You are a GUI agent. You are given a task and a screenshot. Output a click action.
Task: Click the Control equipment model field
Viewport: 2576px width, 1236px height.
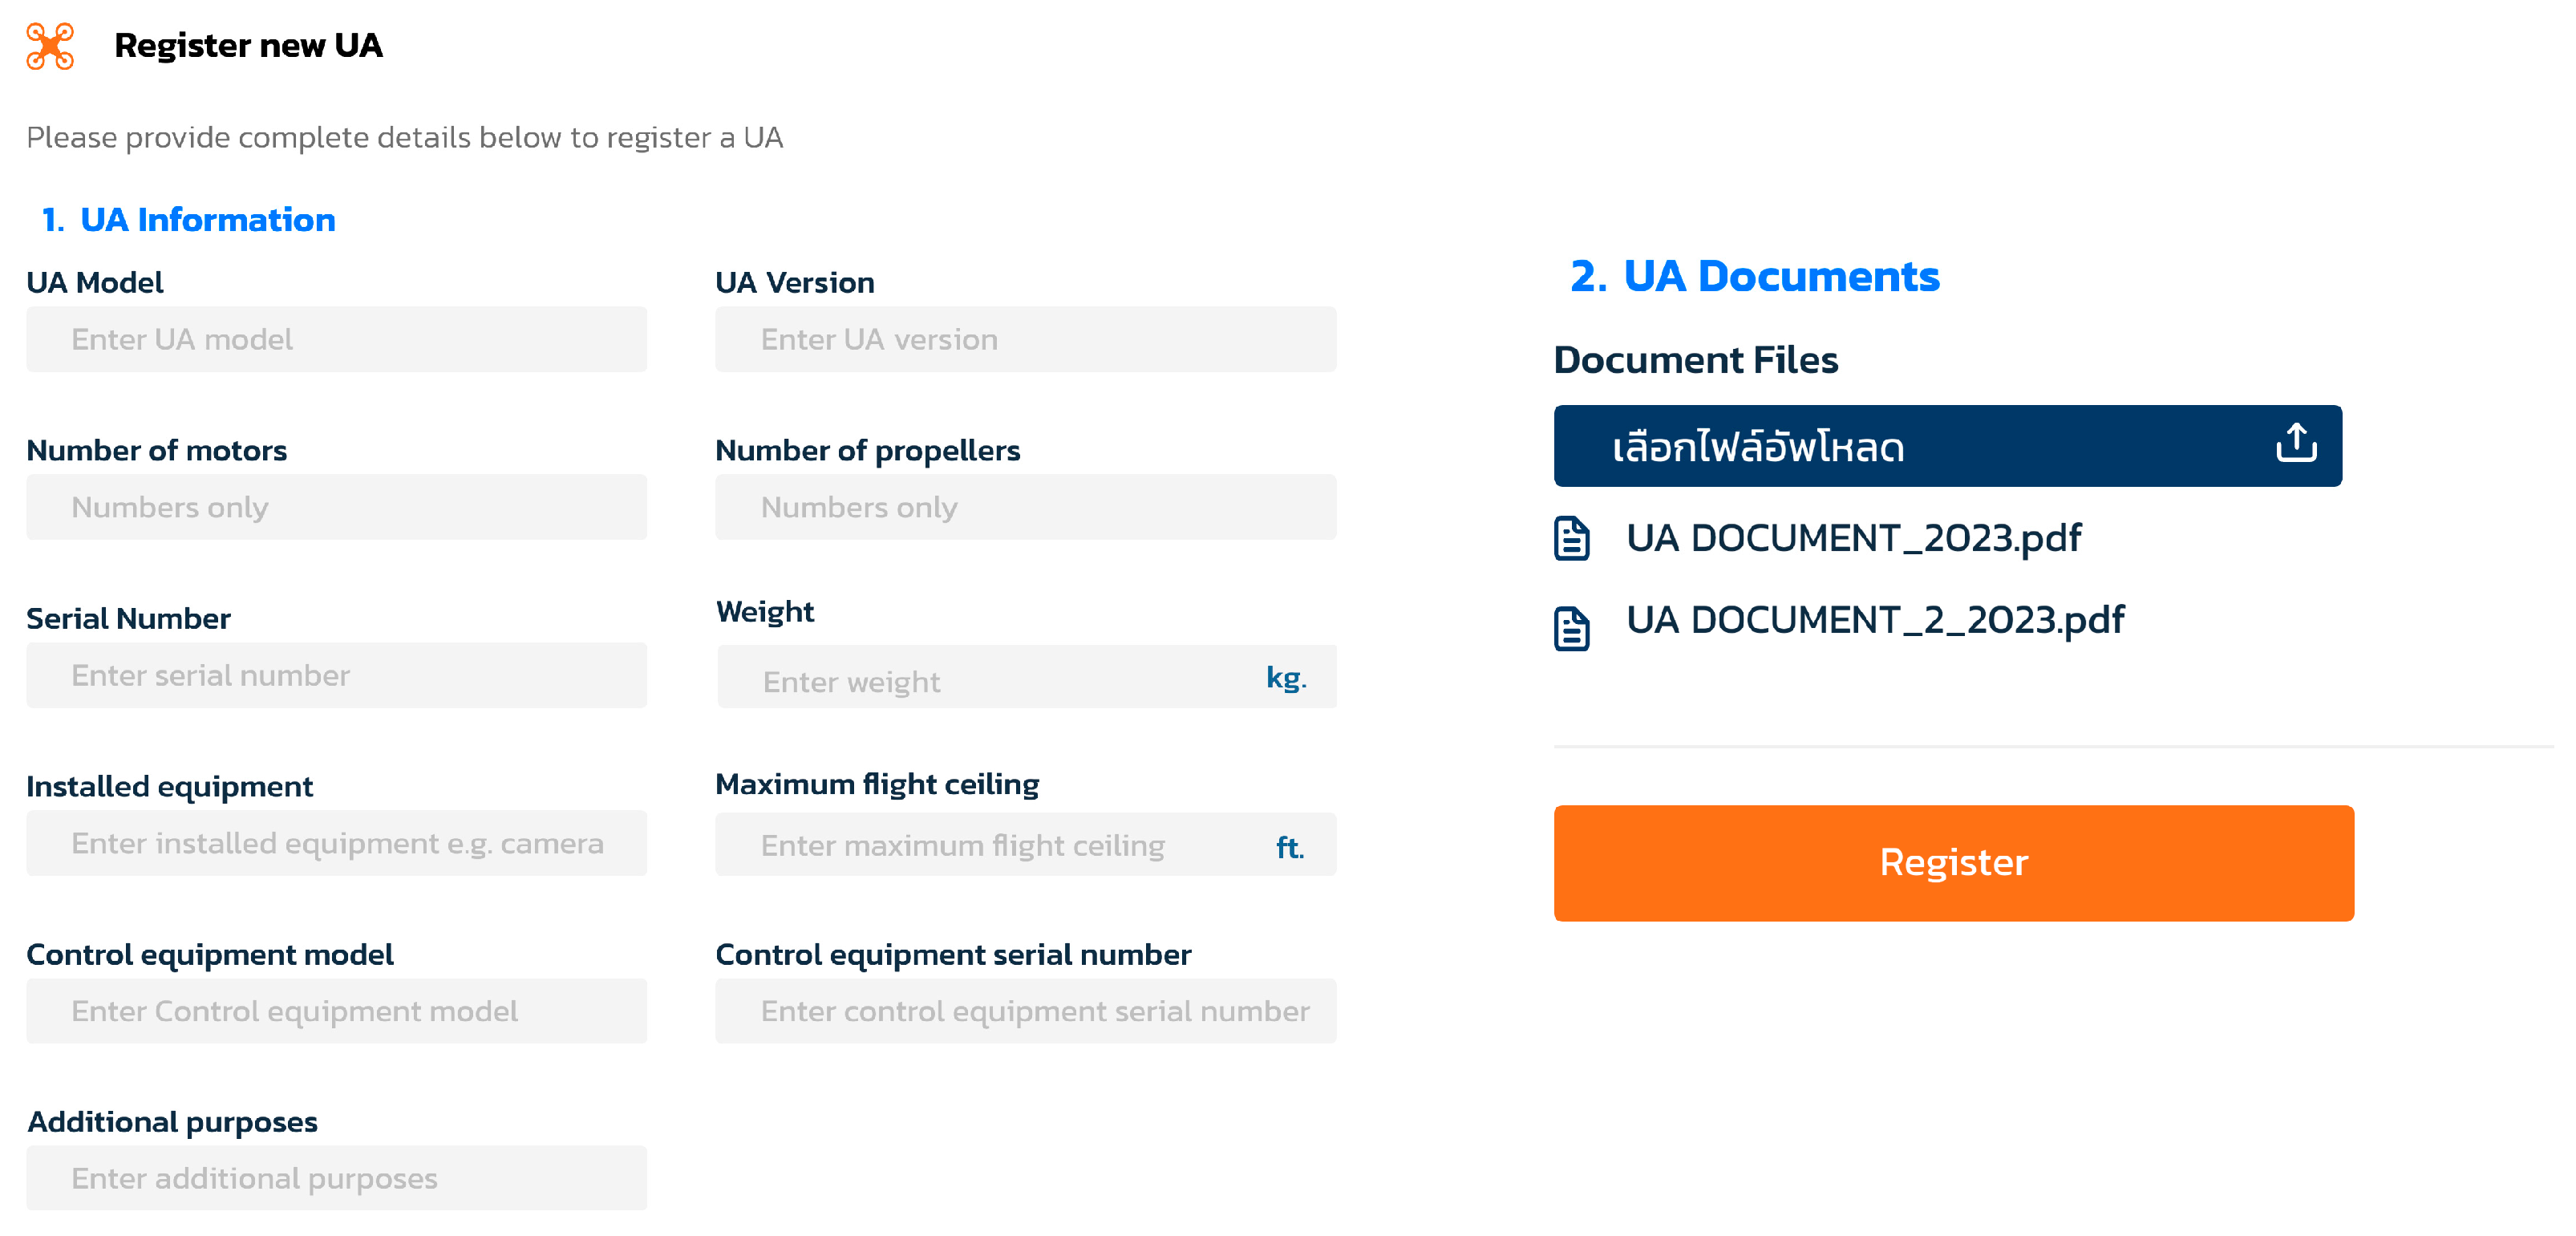[x=336, y=1011]
